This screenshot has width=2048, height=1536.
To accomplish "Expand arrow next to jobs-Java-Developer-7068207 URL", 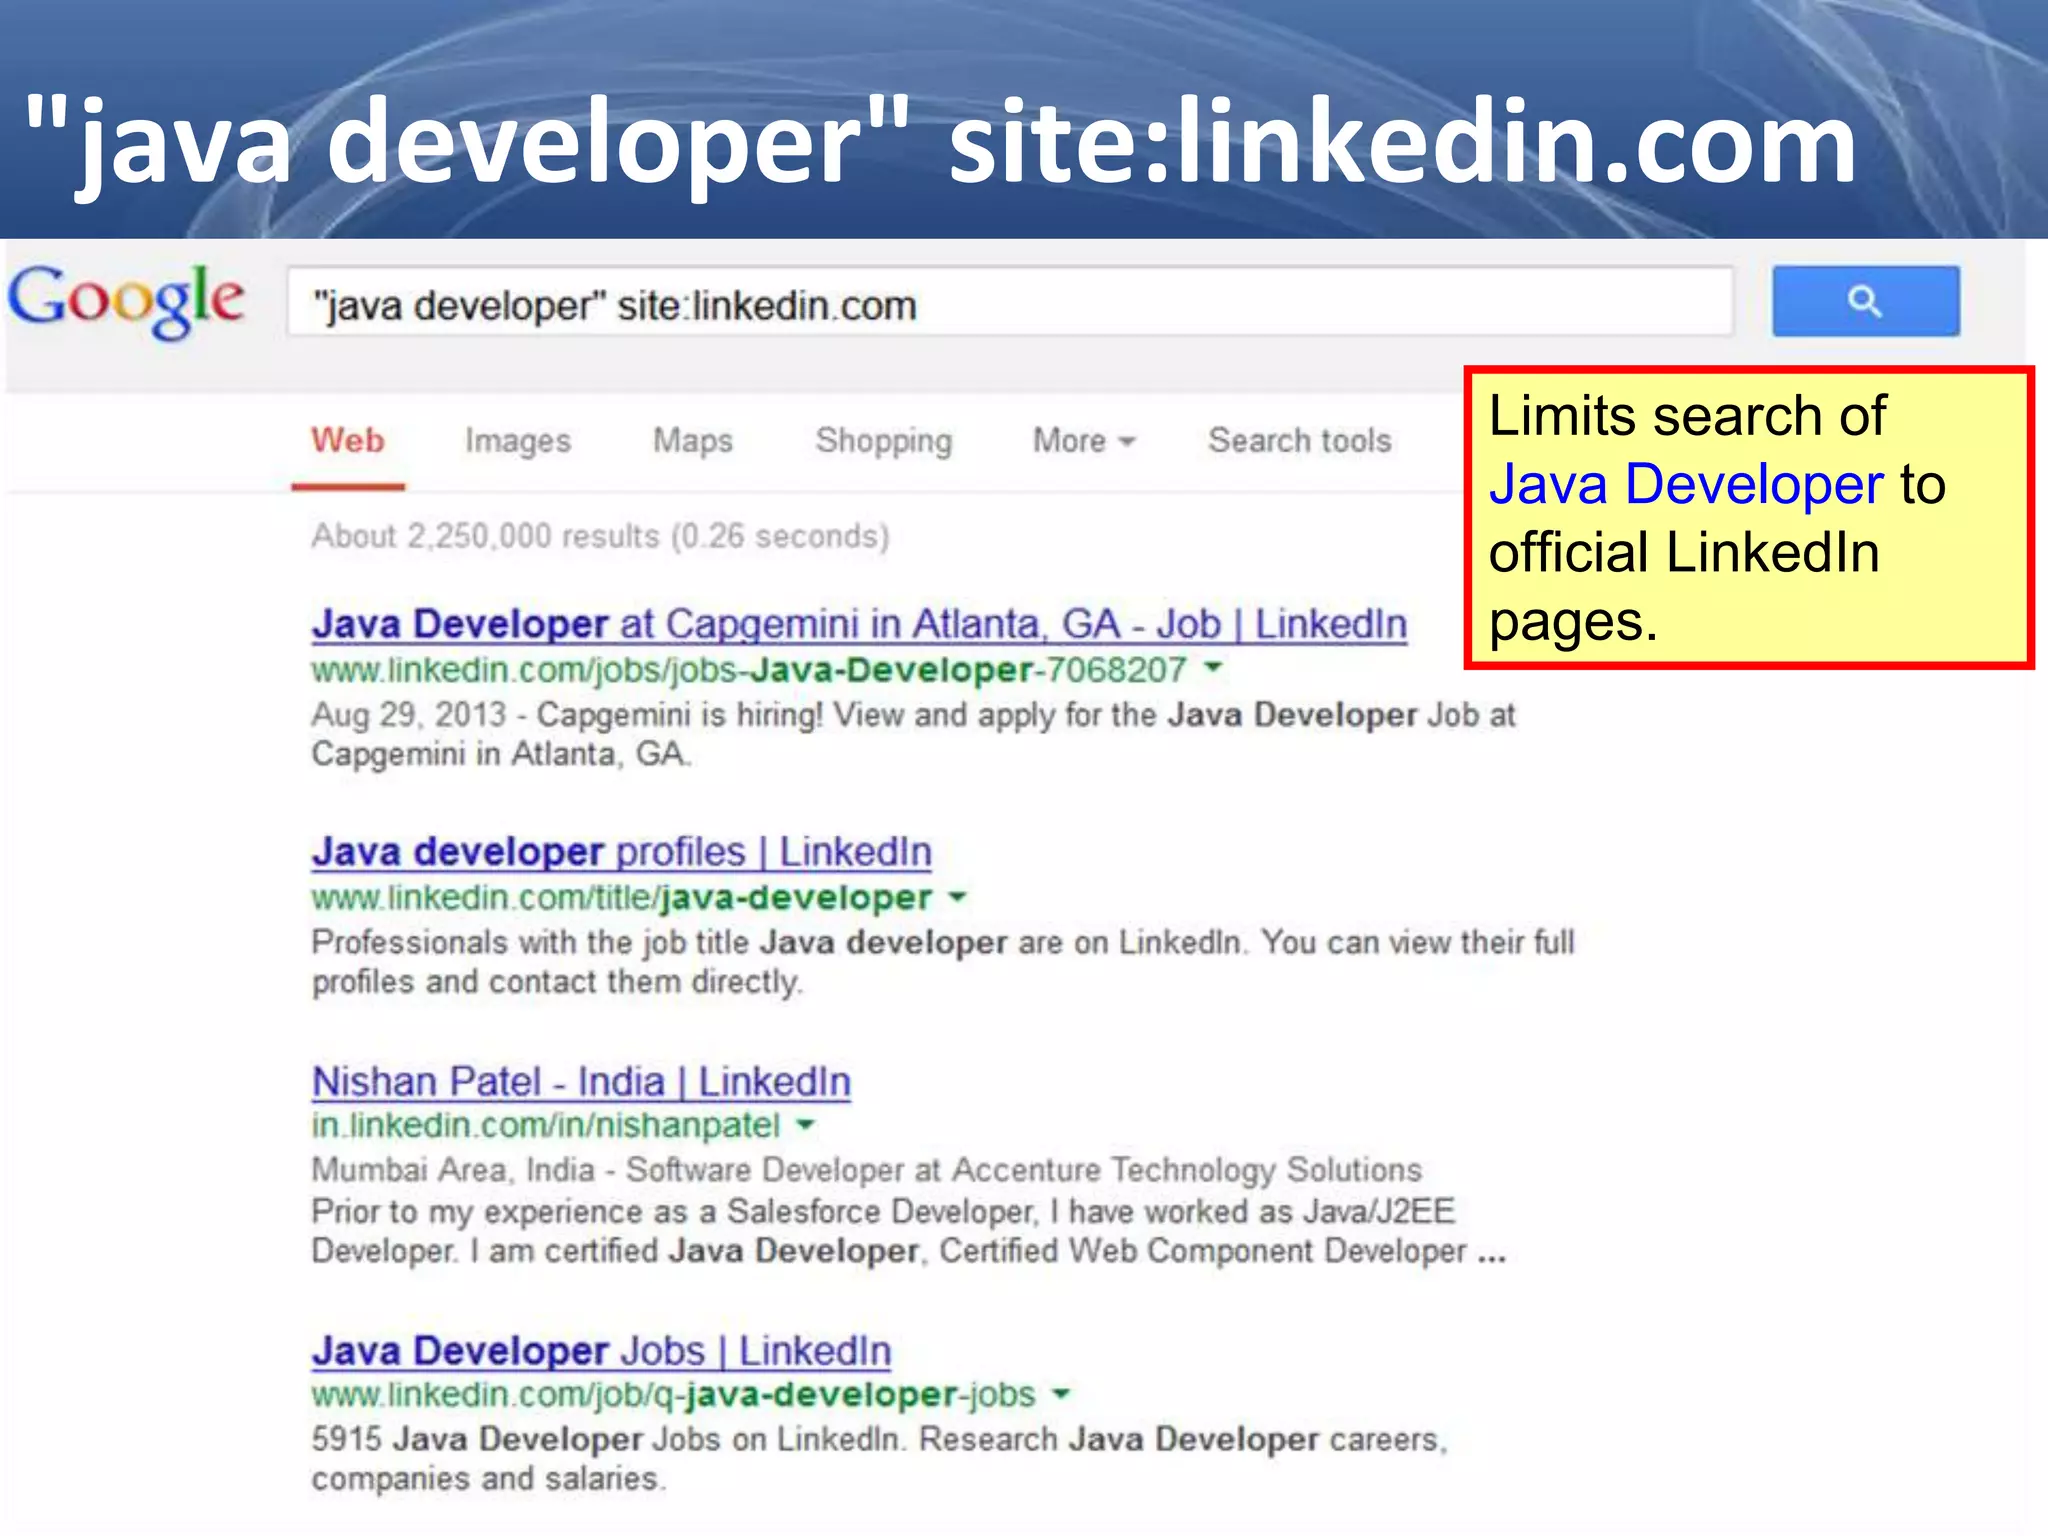I will (x=1213, y=667).
